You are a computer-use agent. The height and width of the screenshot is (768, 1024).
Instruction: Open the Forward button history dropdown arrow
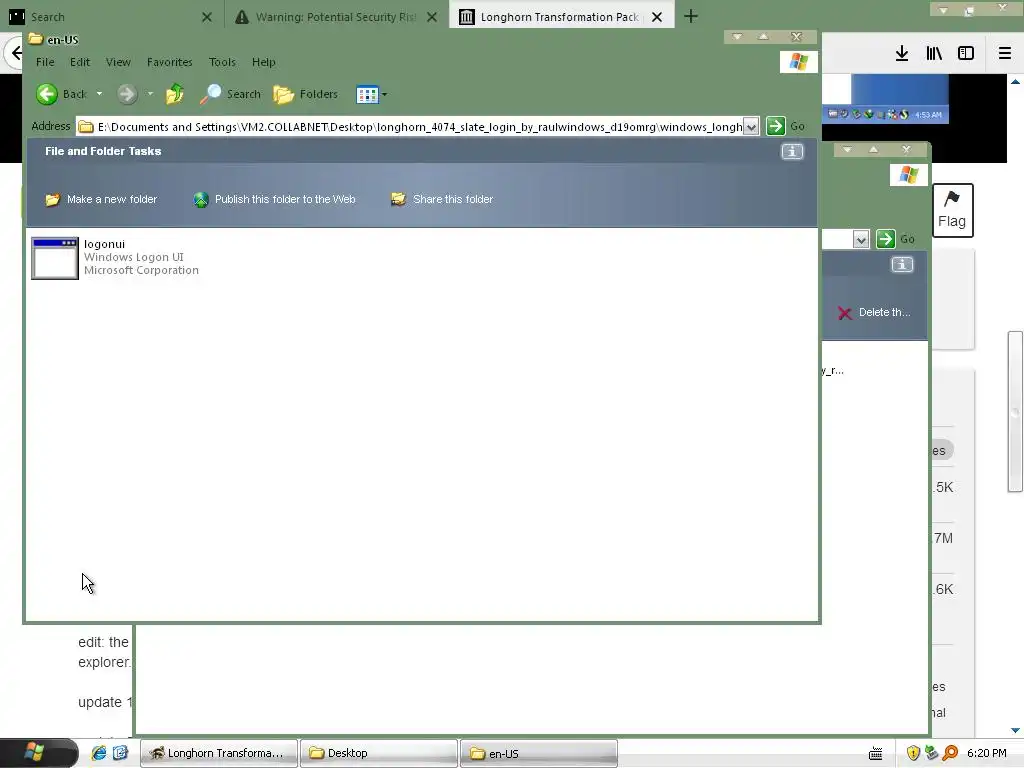tap(150, 94)
